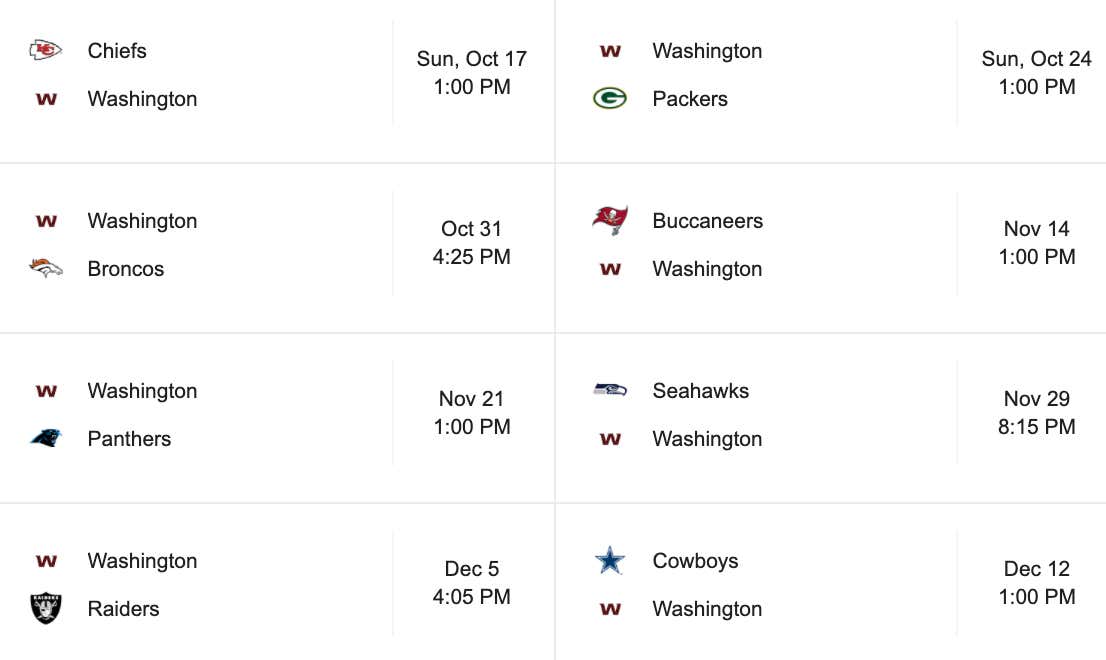1106x660 pixels.
Task: Open the Nov 21 Panthers game time
Action: tap(472, 412)
